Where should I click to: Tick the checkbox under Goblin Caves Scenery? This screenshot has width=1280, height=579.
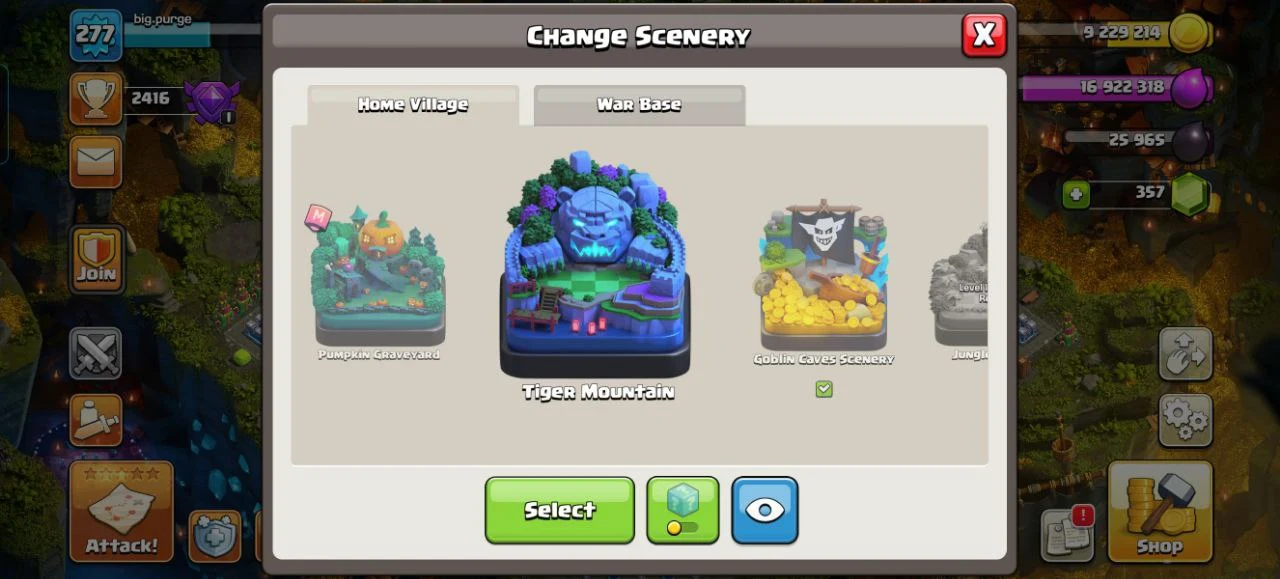tap(824, 389)
